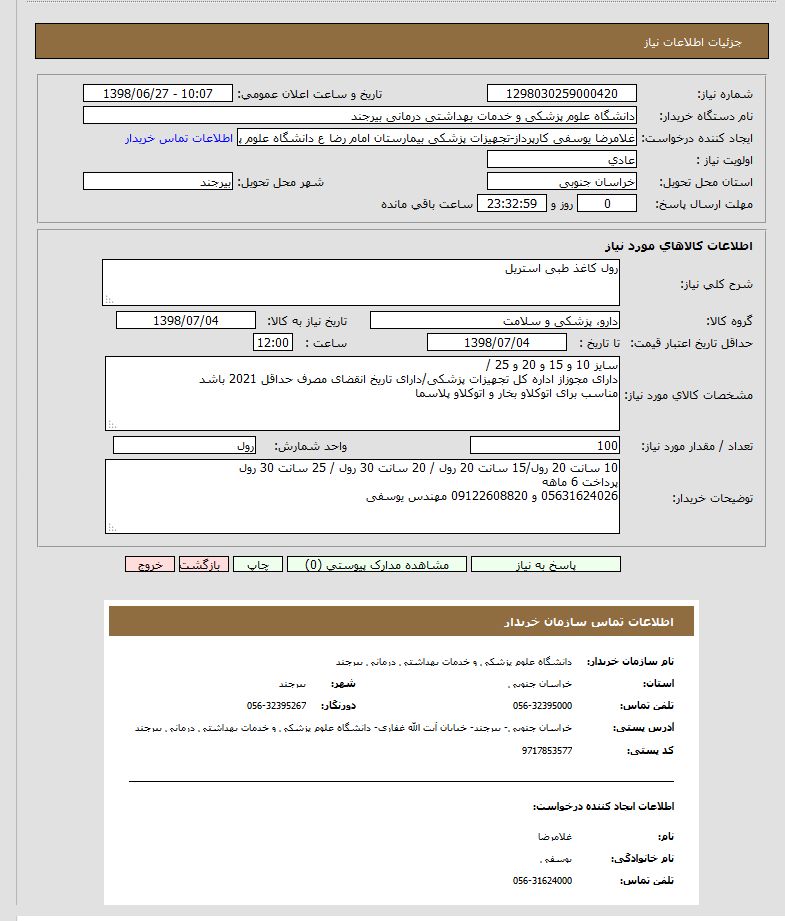This screenshot has height=921, width=785.
Task: Click the استان محل تحویل field
Action: click(x=561, y=182)
